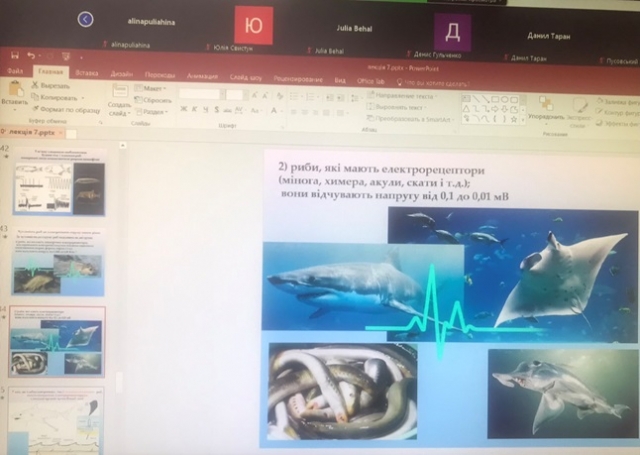Click Создать слайд new slide icon
The image size is (640, 455).
pyautogui.click(x=120, y=91)
